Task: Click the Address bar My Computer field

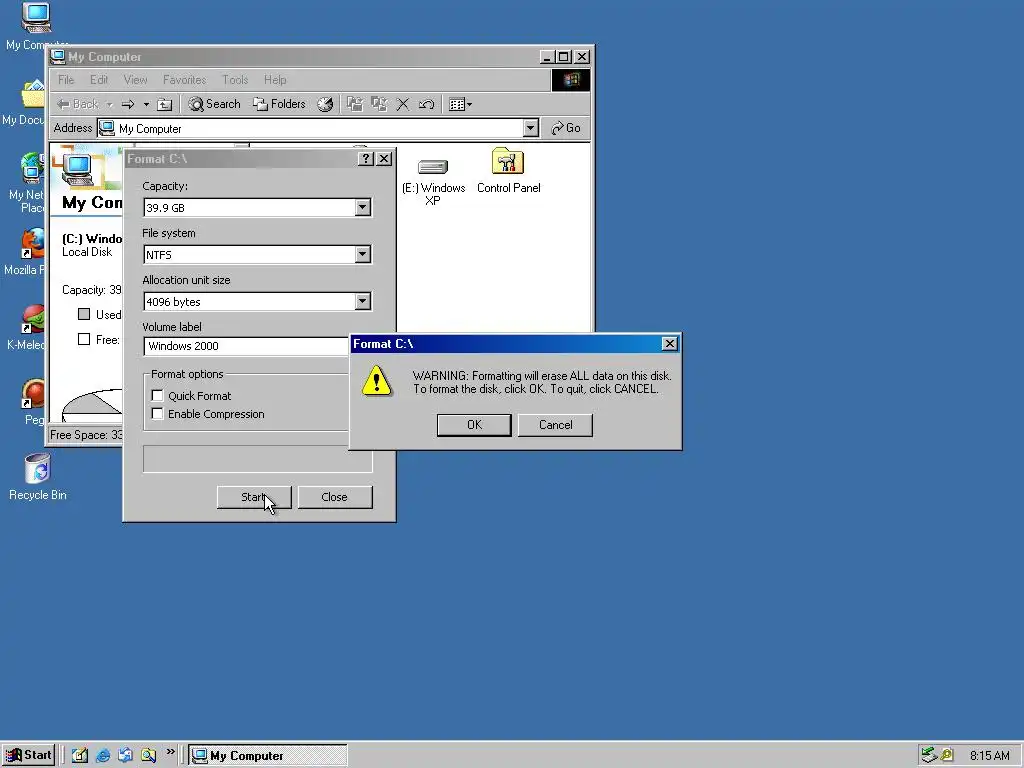Action: [311, 129]
